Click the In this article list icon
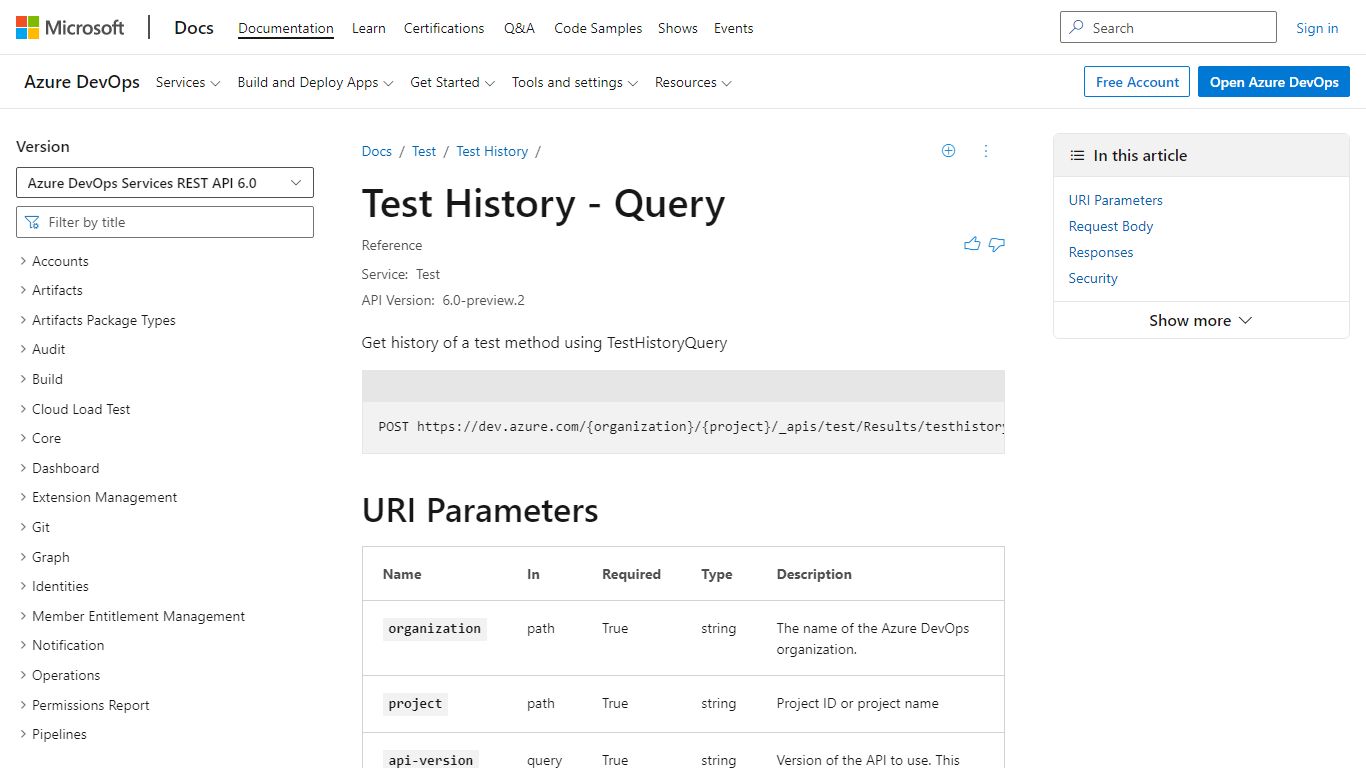Viewport: 1366px width, 768px height. point(1077,155)
